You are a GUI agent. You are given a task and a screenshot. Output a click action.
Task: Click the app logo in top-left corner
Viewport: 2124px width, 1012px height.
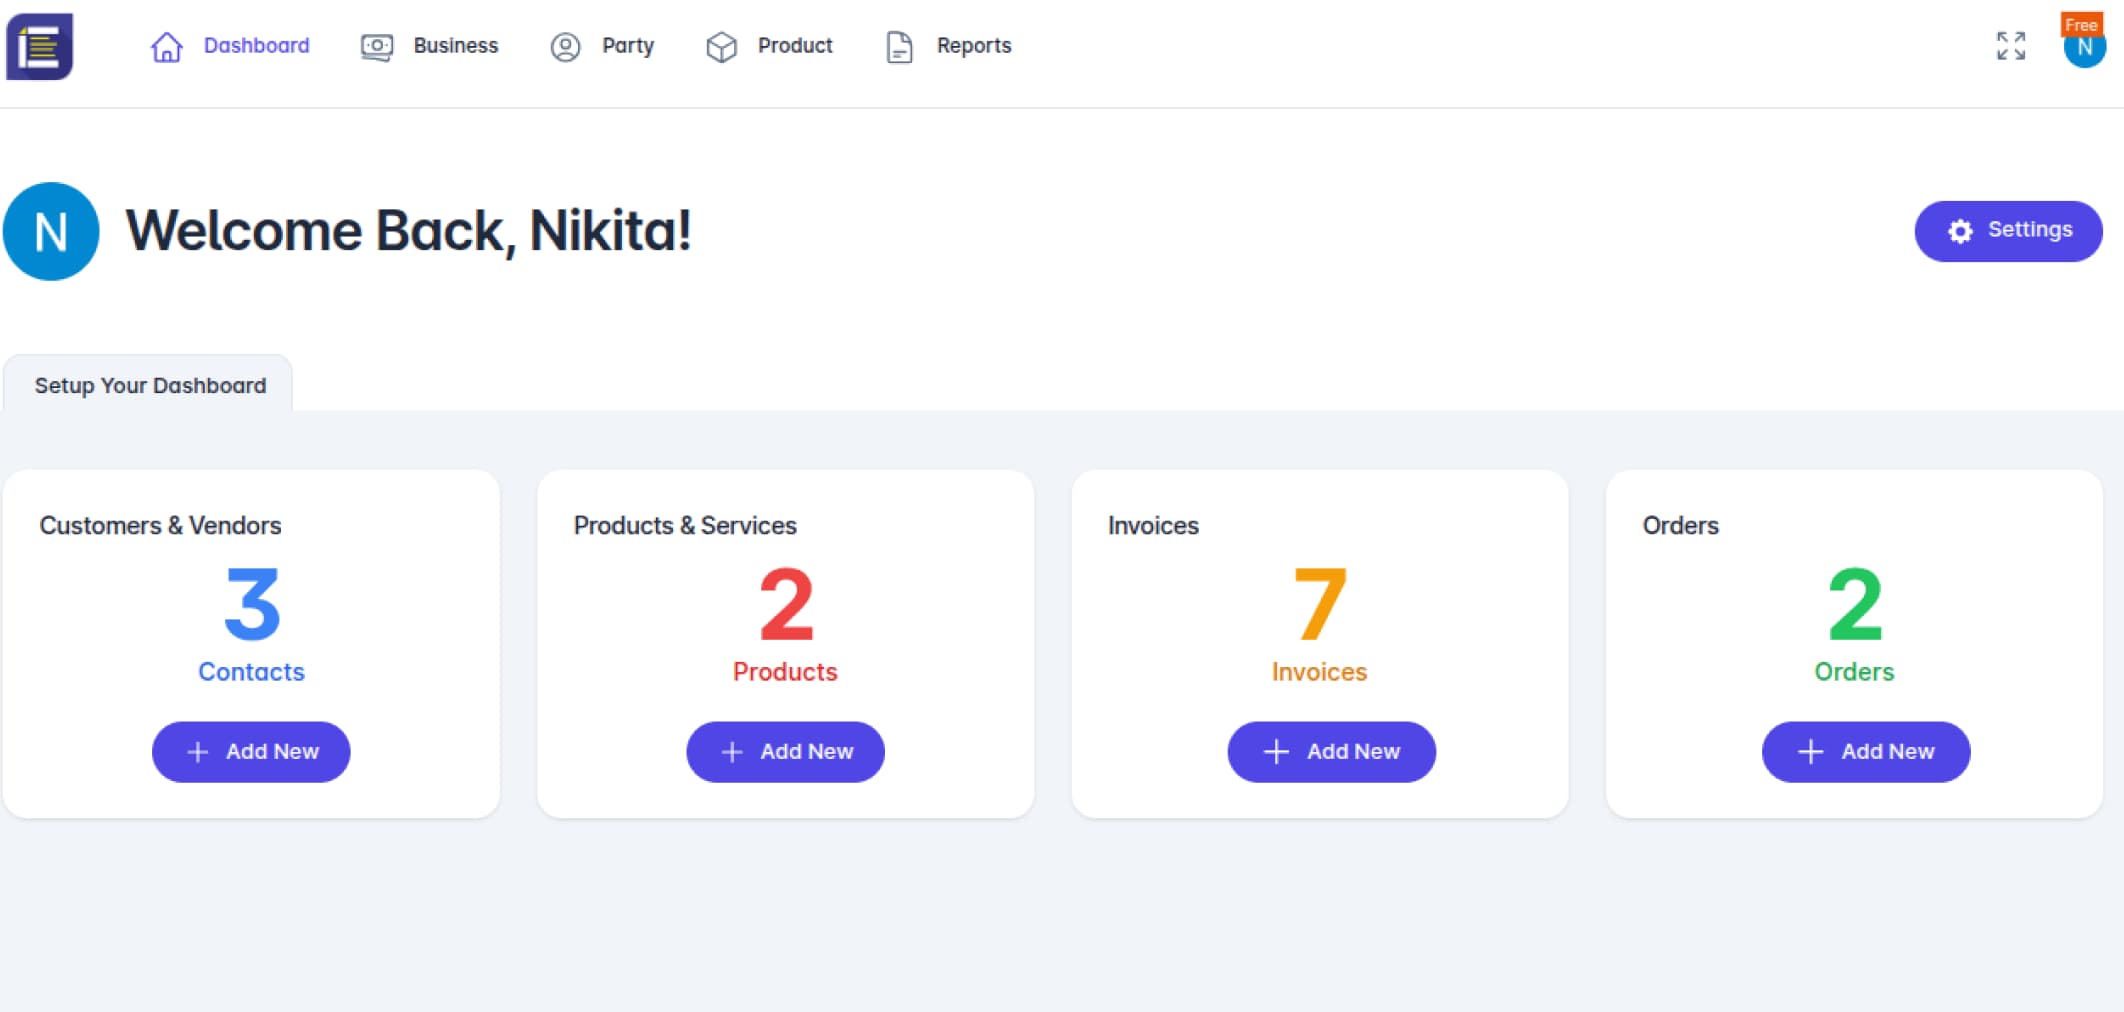[40, 46]
